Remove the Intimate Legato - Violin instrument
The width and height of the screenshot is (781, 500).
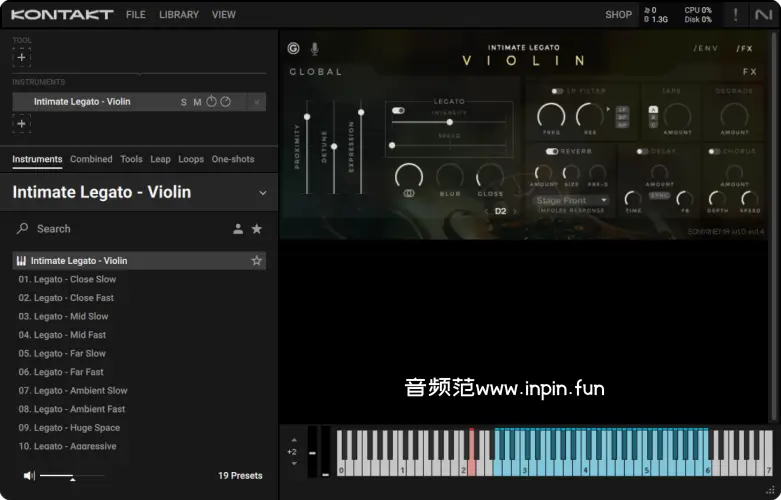pyautogui.click(x=257, y=102)
